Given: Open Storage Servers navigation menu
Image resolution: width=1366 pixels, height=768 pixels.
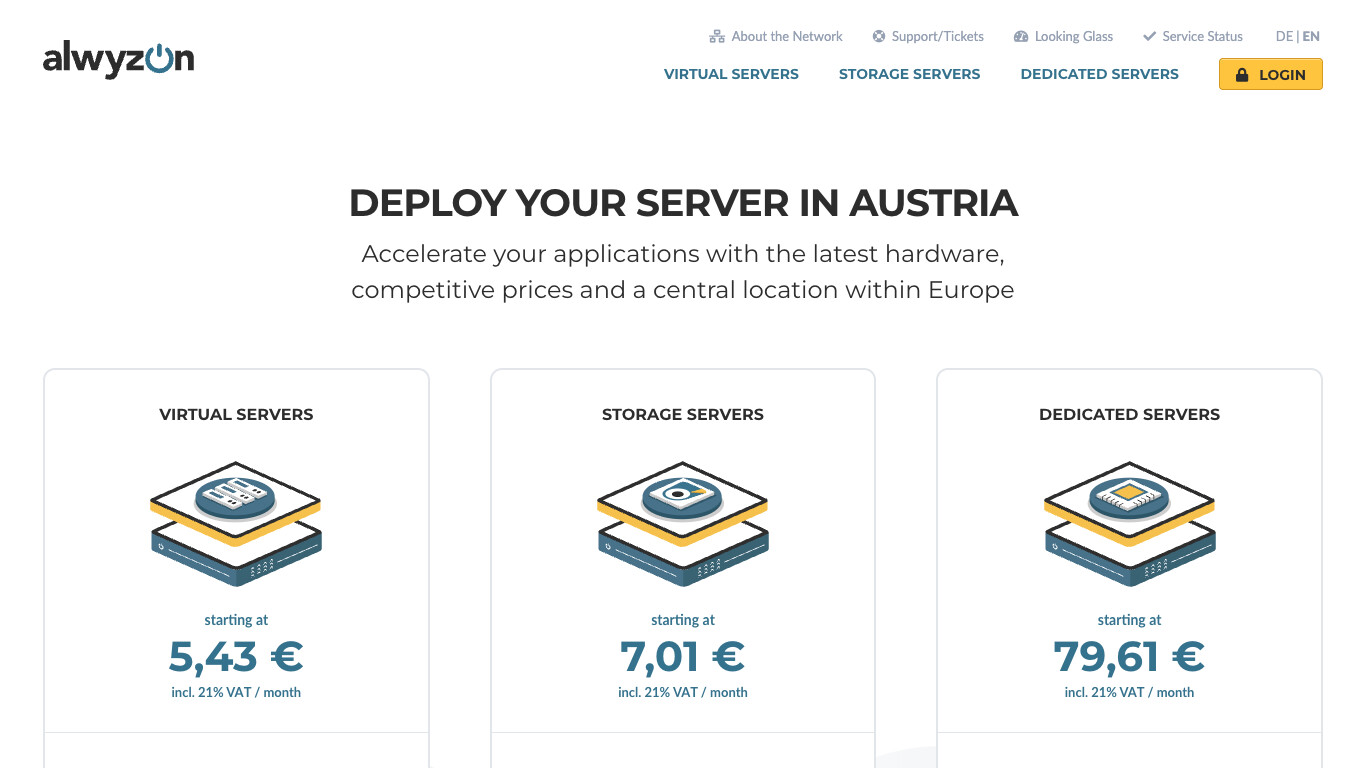Looking at the screenshot, I should (909, 74).
